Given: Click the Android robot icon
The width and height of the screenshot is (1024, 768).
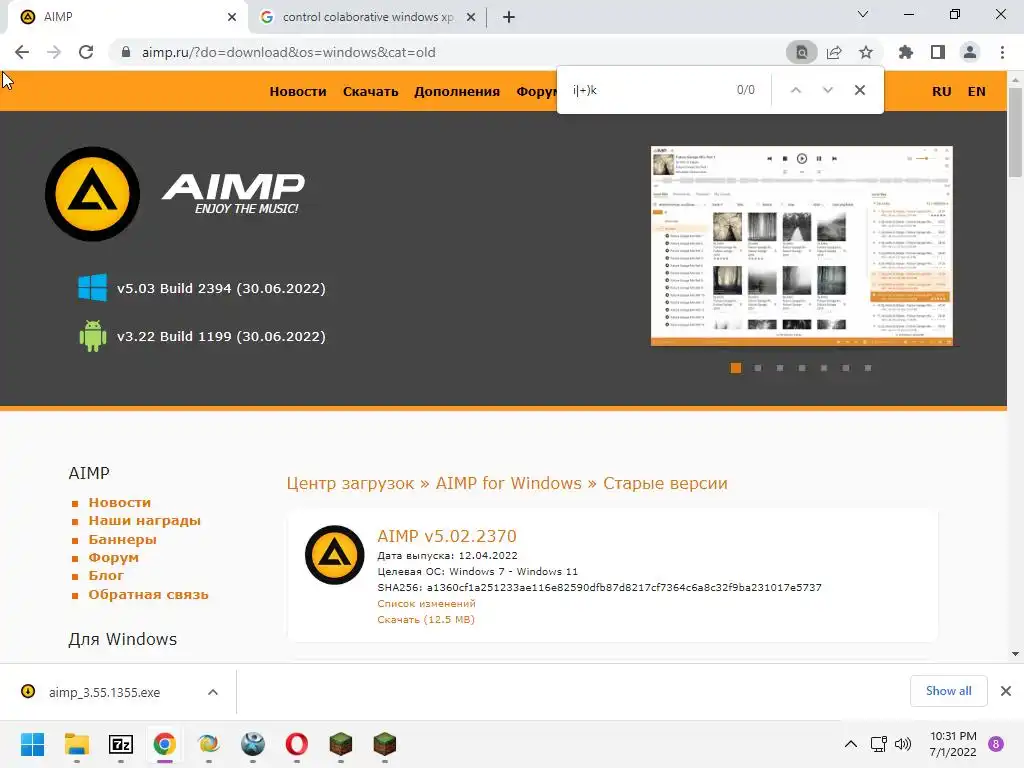Looking at the screenshot, I should click(x=93, y=336).
